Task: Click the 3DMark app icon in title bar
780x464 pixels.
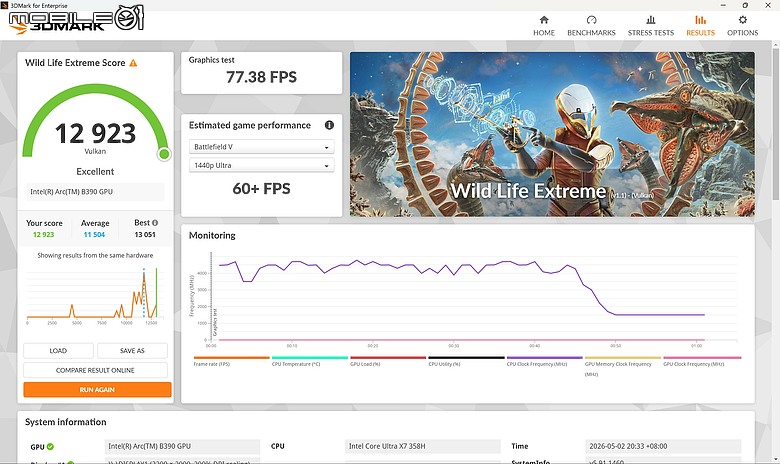Action: [x=4, y=5]
